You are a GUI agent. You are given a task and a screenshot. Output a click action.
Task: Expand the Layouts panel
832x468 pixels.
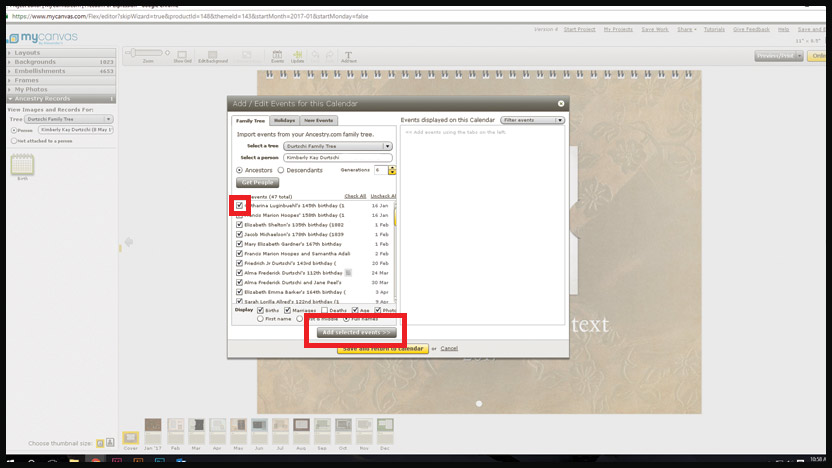(x=61, y=53)
